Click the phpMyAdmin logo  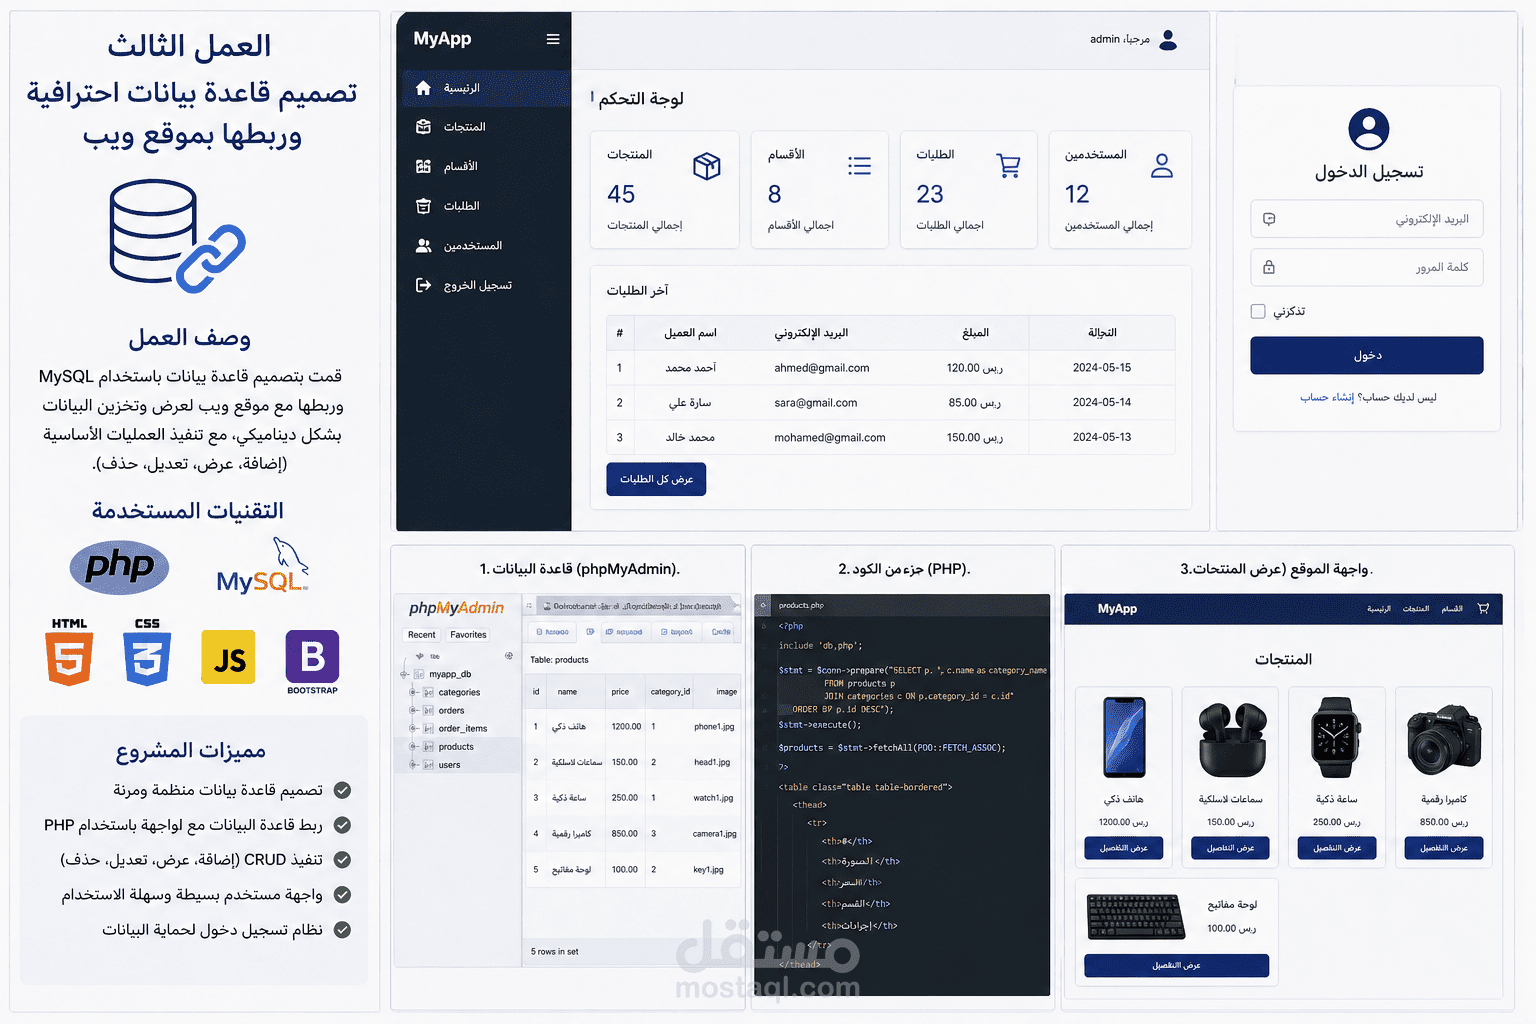456,608
